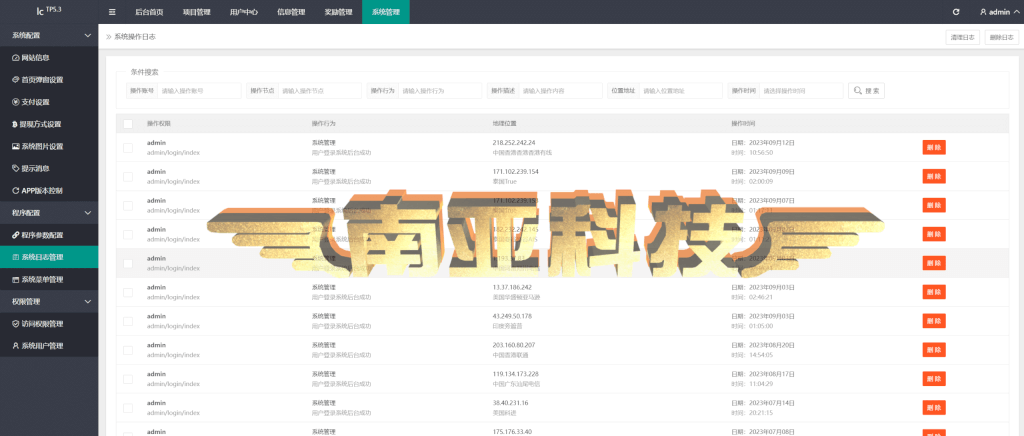Open 系统菜单管理 via its icon
The height and width of the screenshot is (436, 1024).
click(x=16, y=279)
